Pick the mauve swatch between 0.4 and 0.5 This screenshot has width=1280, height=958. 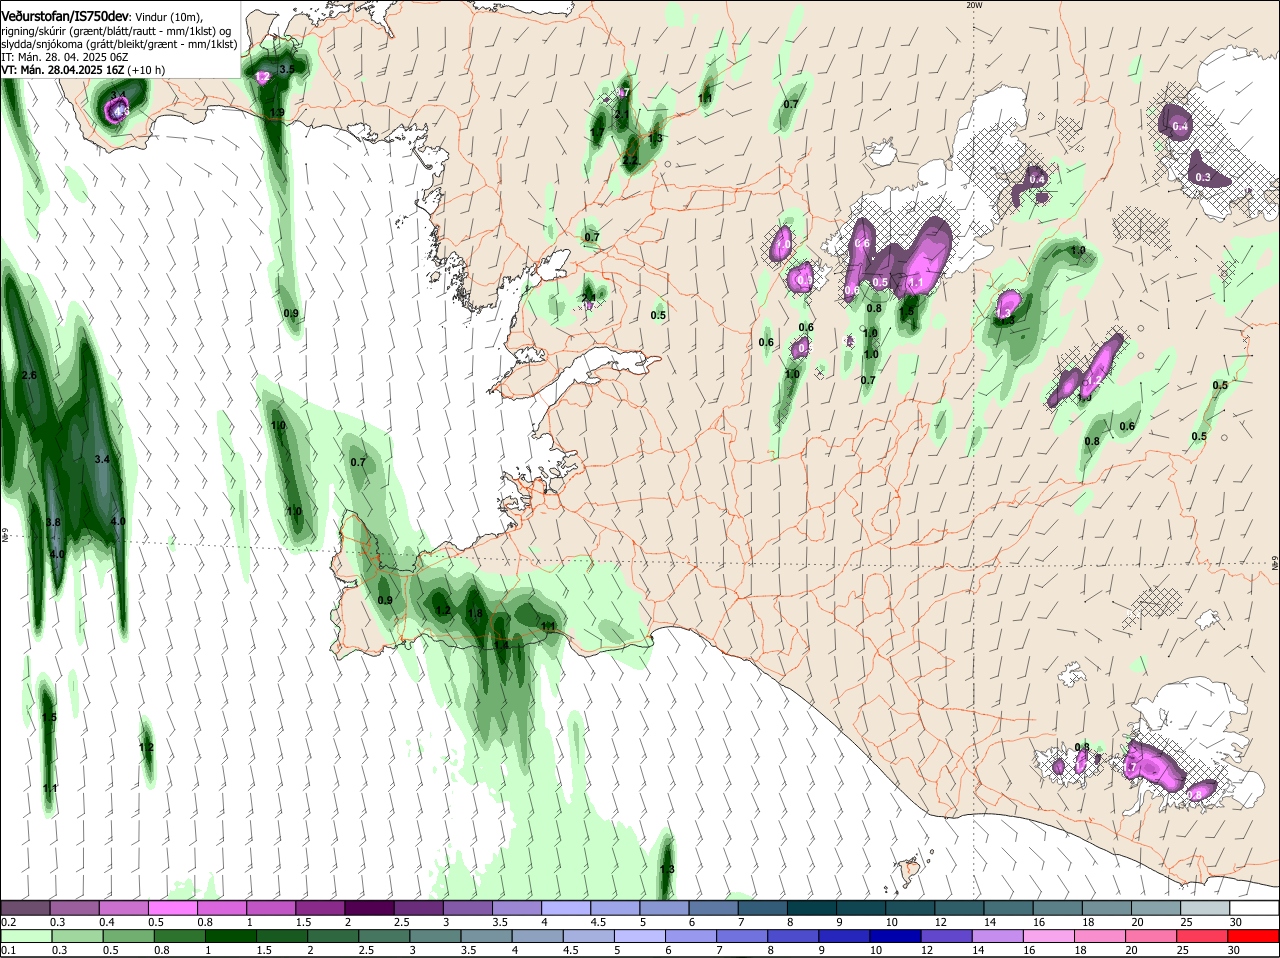click(124, 908)
